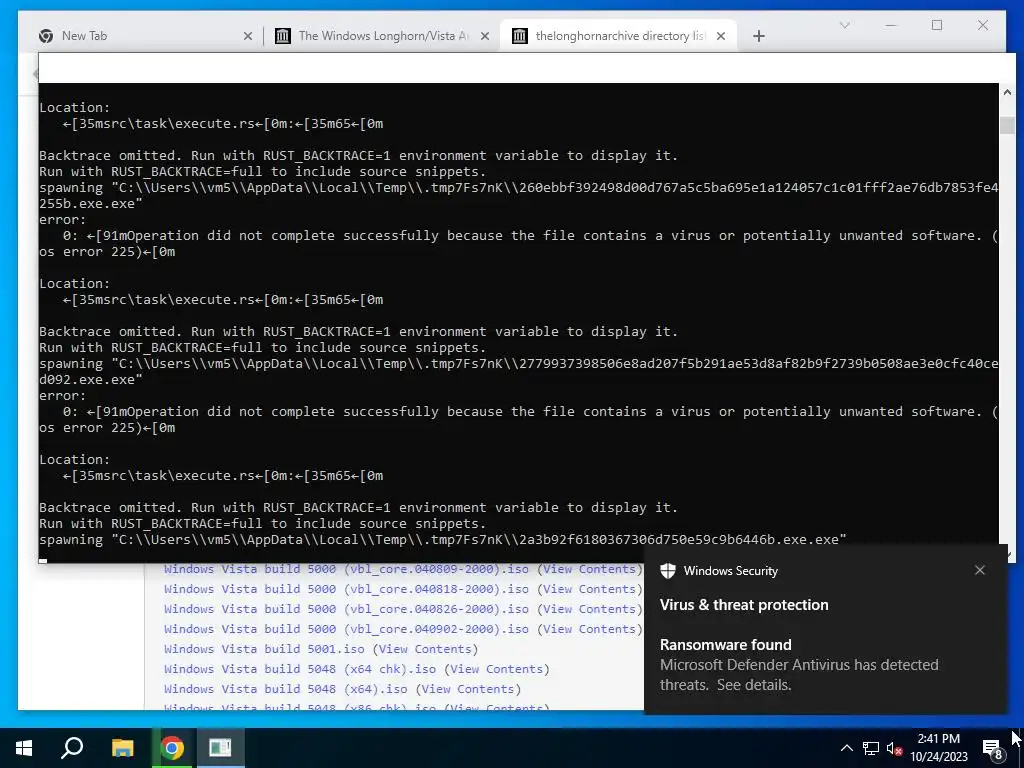Viewport: 1024px width, 768px height.
Task: Close thelonghornarchive directory listing tab
Action: pyautogui.click(x=721, y=36)
